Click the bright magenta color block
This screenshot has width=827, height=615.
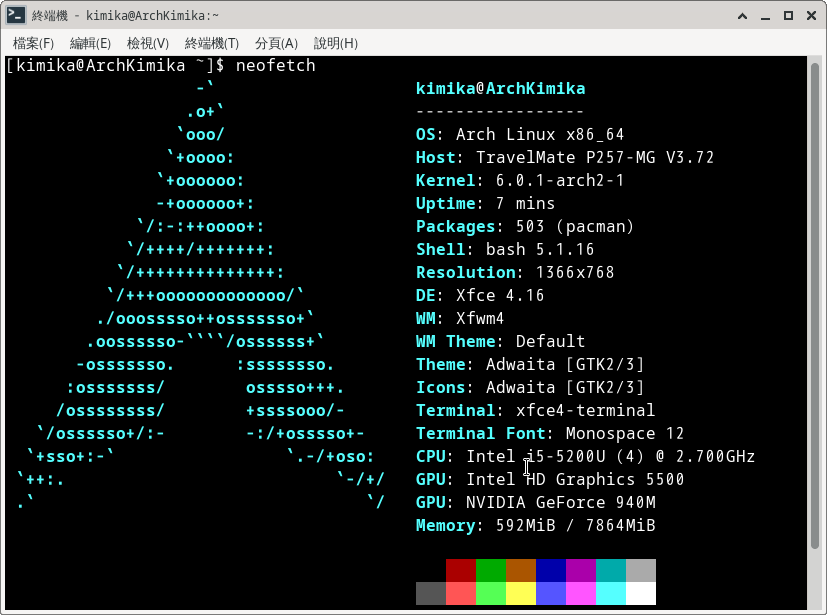[581, 593]
